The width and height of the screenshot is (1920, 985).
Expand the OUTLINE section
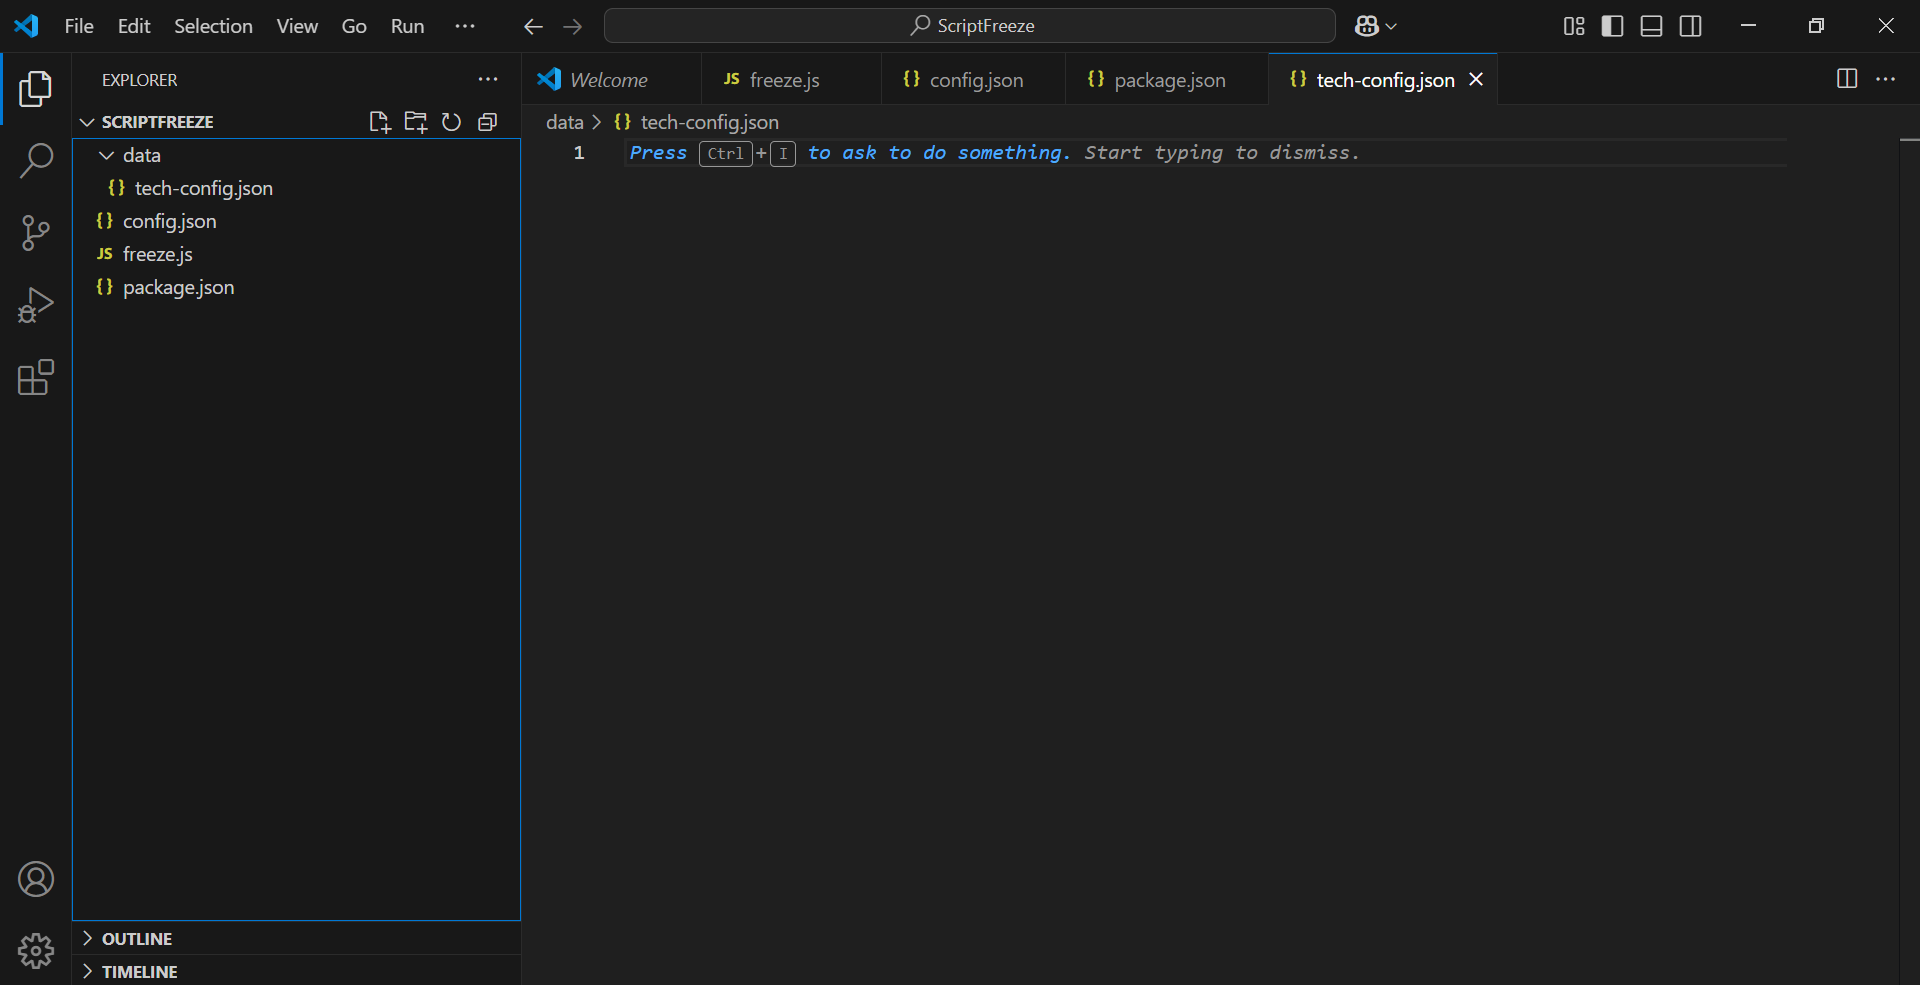[x=296, y=938]
